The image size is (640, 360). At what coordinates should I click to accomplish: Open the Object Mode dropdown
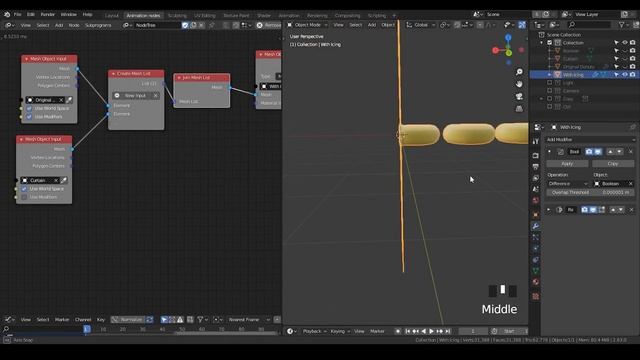coord(307,25)
